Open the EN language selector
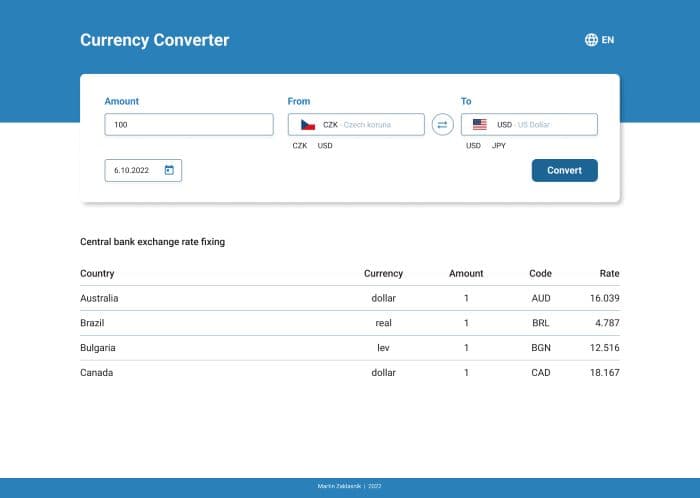This screenshot has height=498, width=700. [600, 40]
